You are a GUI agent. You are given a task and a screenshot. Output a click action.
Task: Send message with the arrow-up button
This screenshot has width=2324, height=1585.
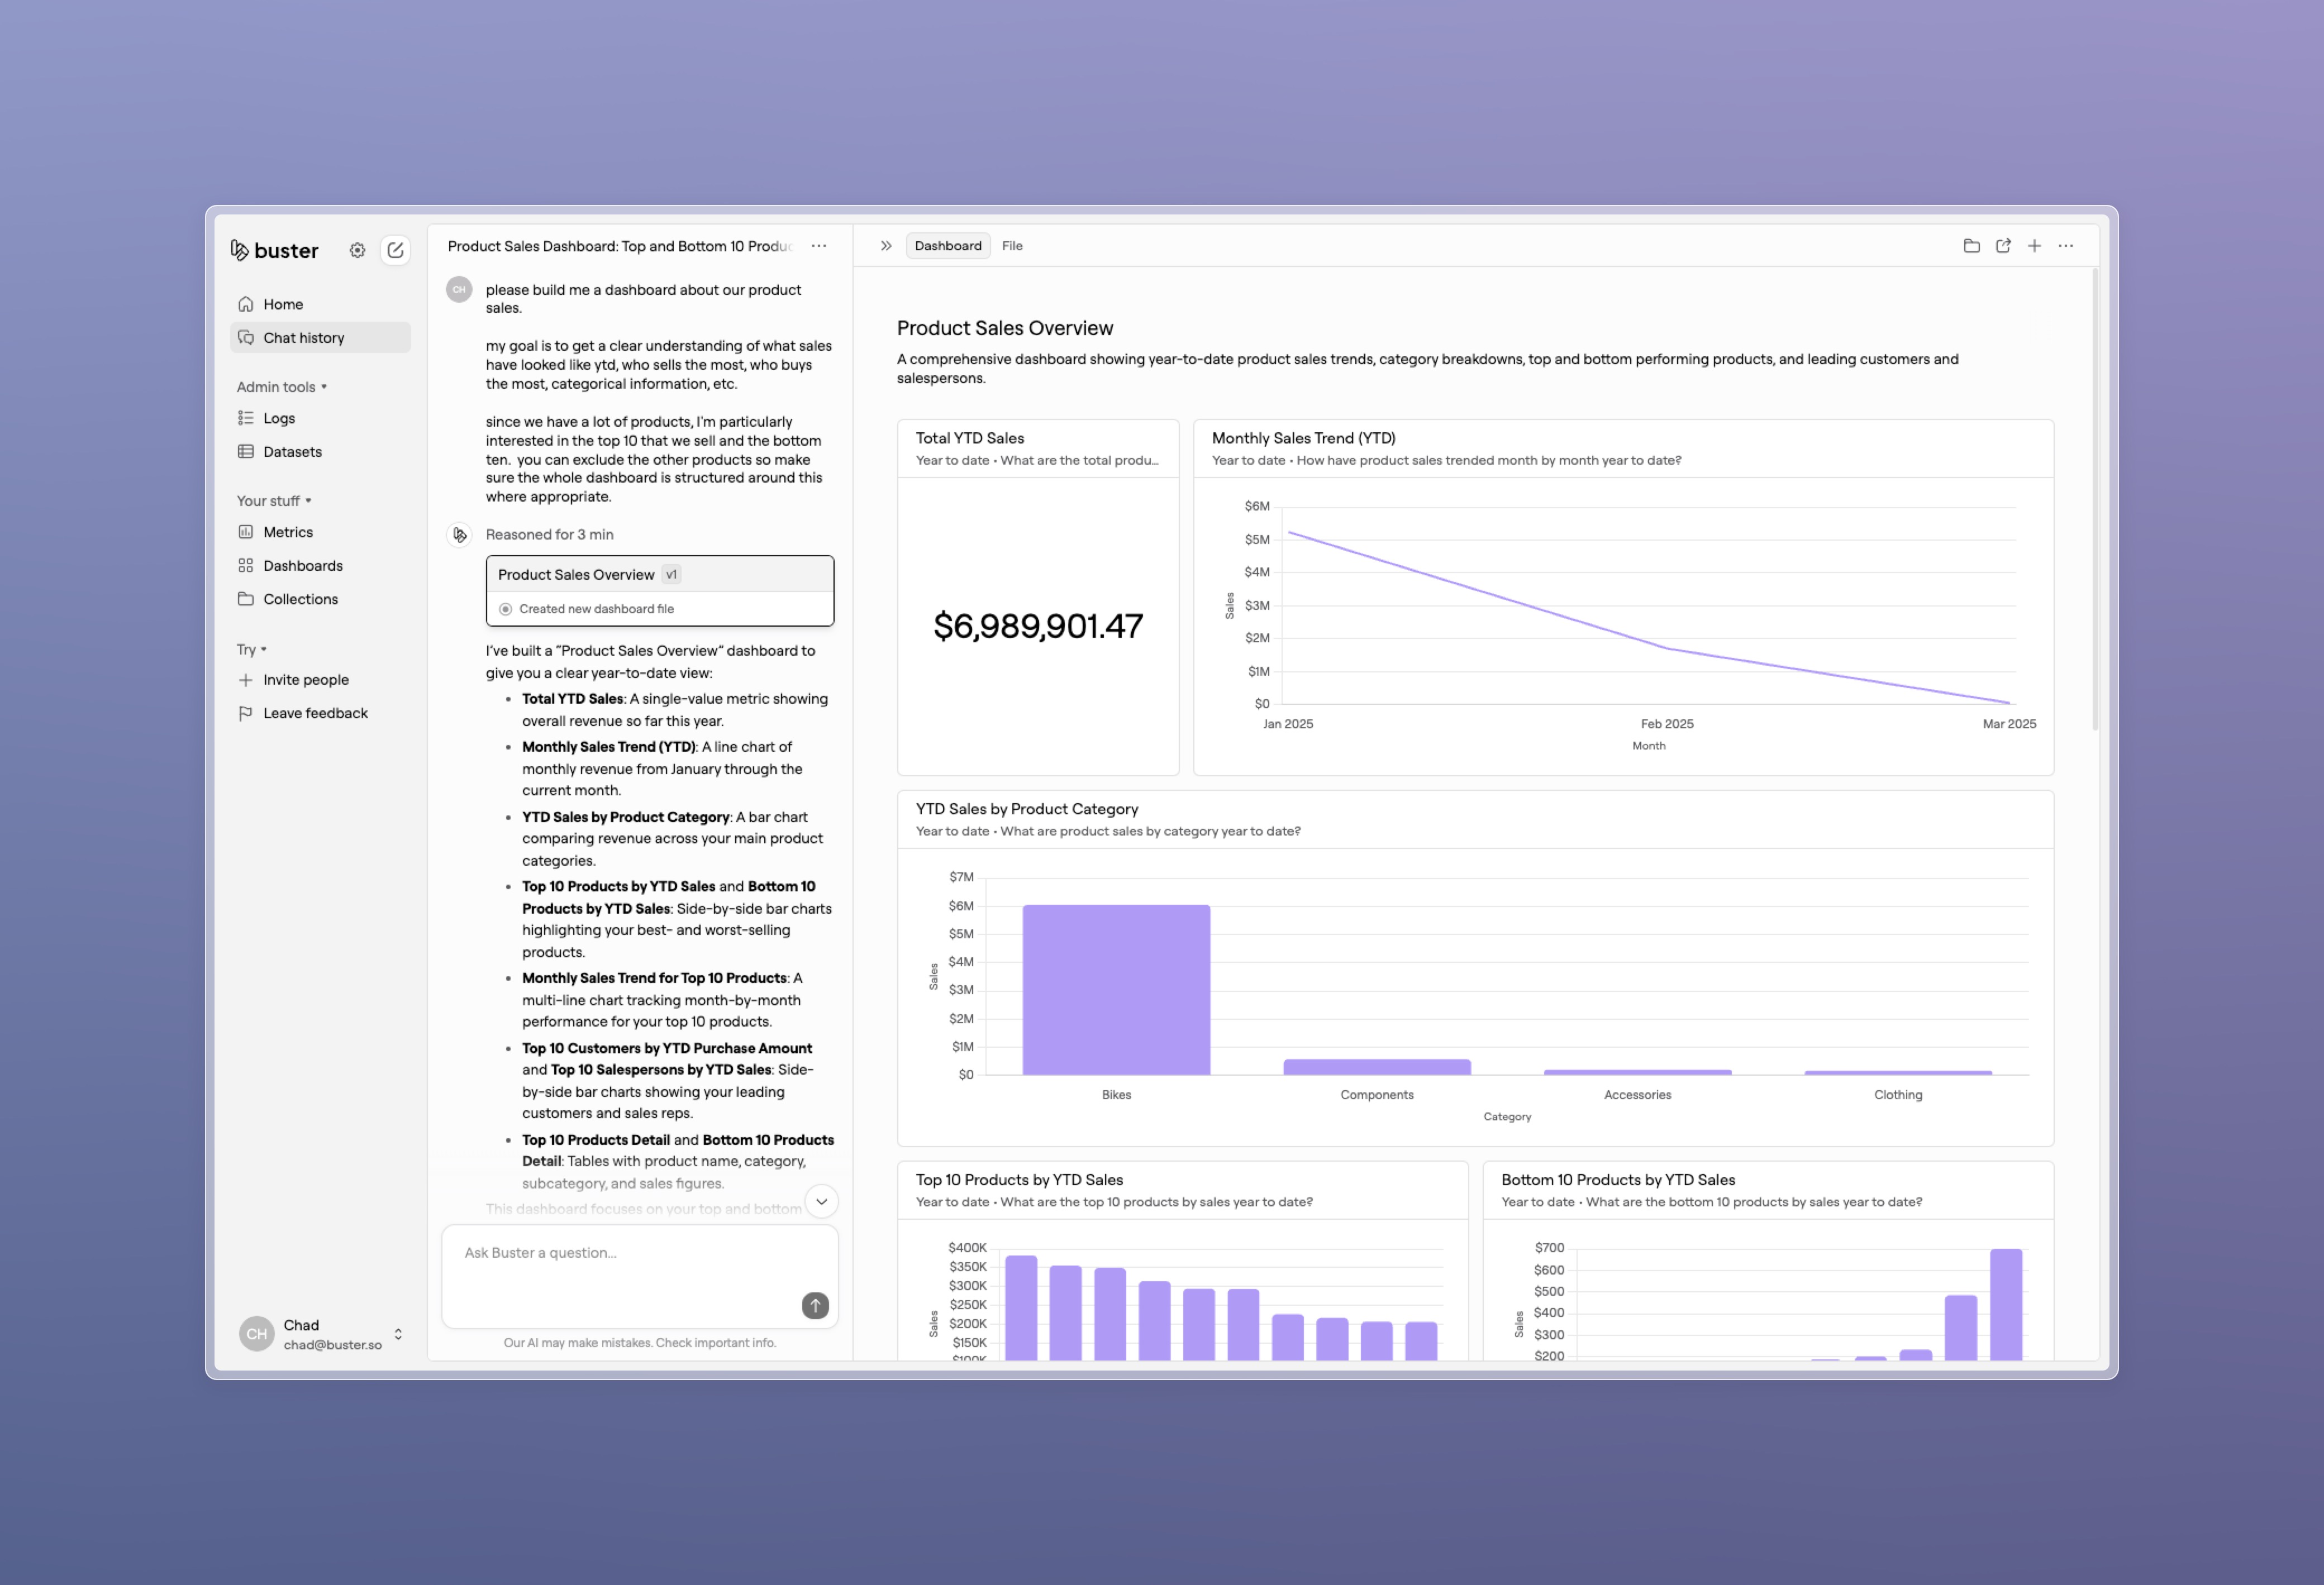(x=815, y=1305)
